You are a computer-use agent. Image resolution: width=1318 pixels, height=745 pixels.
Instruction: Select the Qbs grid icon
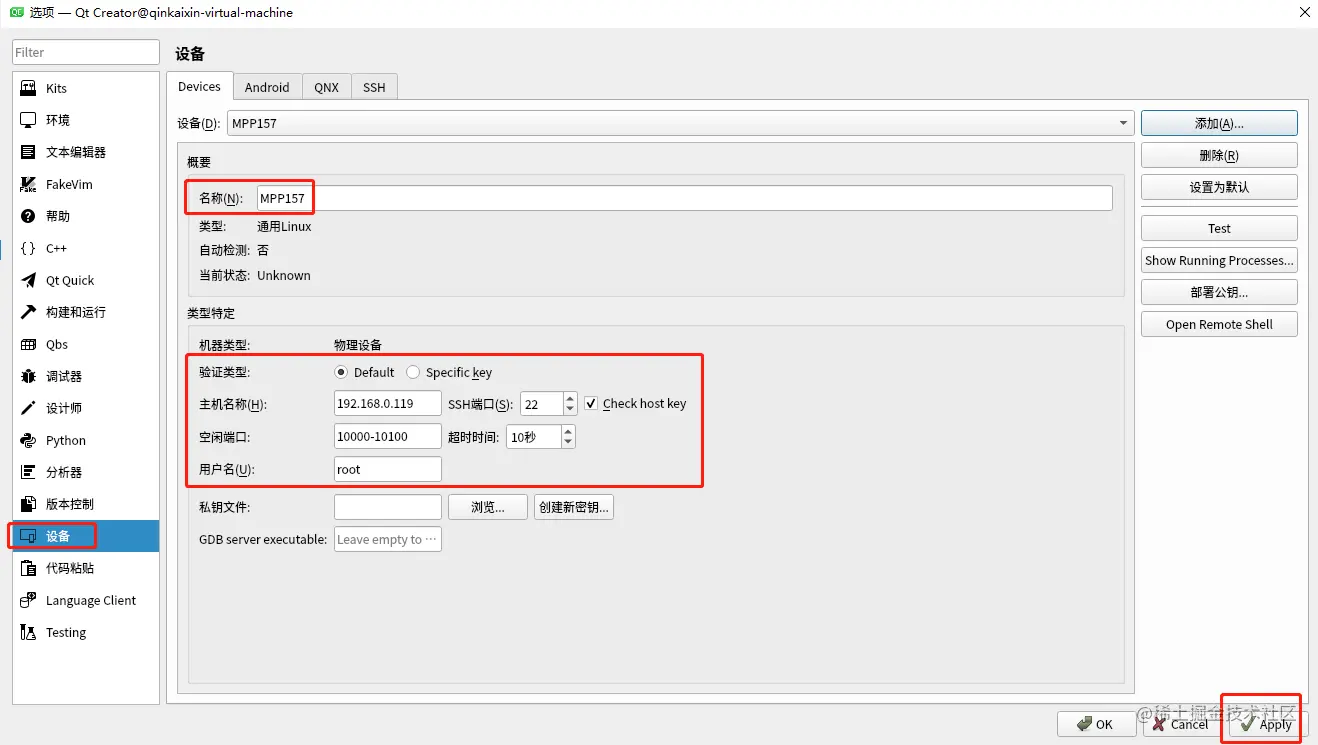pyautogui.click(x=28, y=344)
